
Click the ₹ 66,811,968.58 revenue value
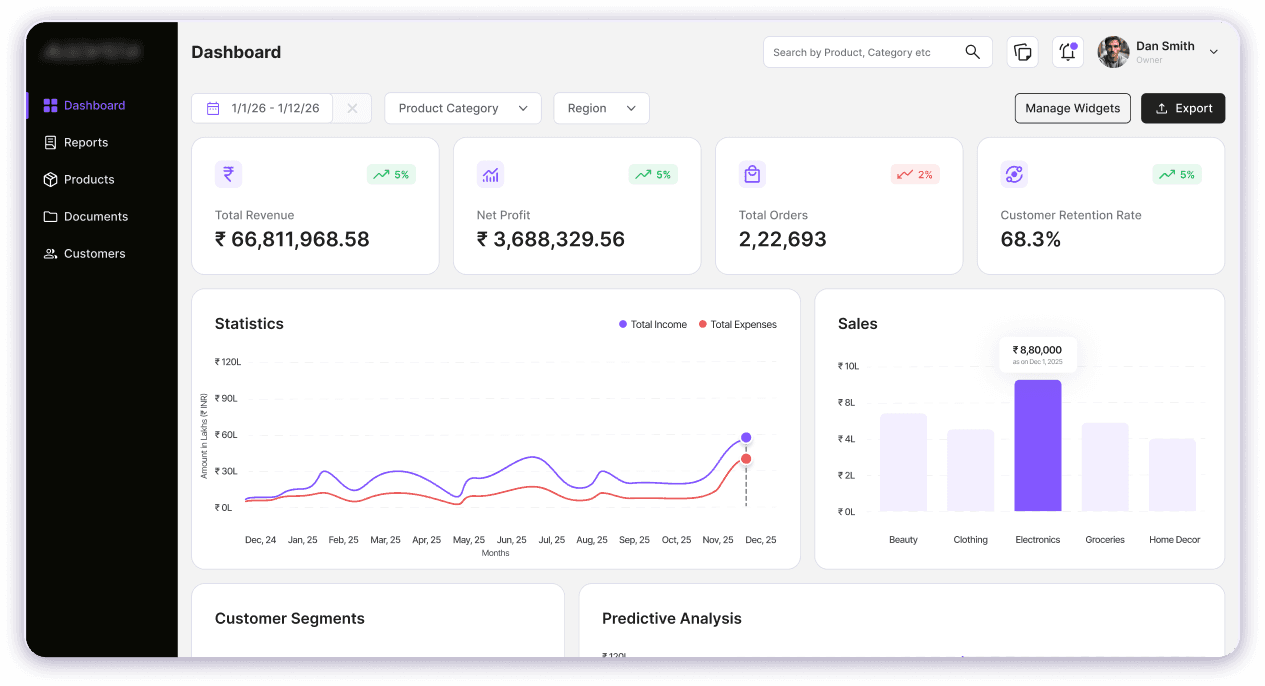(x=292, y=239)
